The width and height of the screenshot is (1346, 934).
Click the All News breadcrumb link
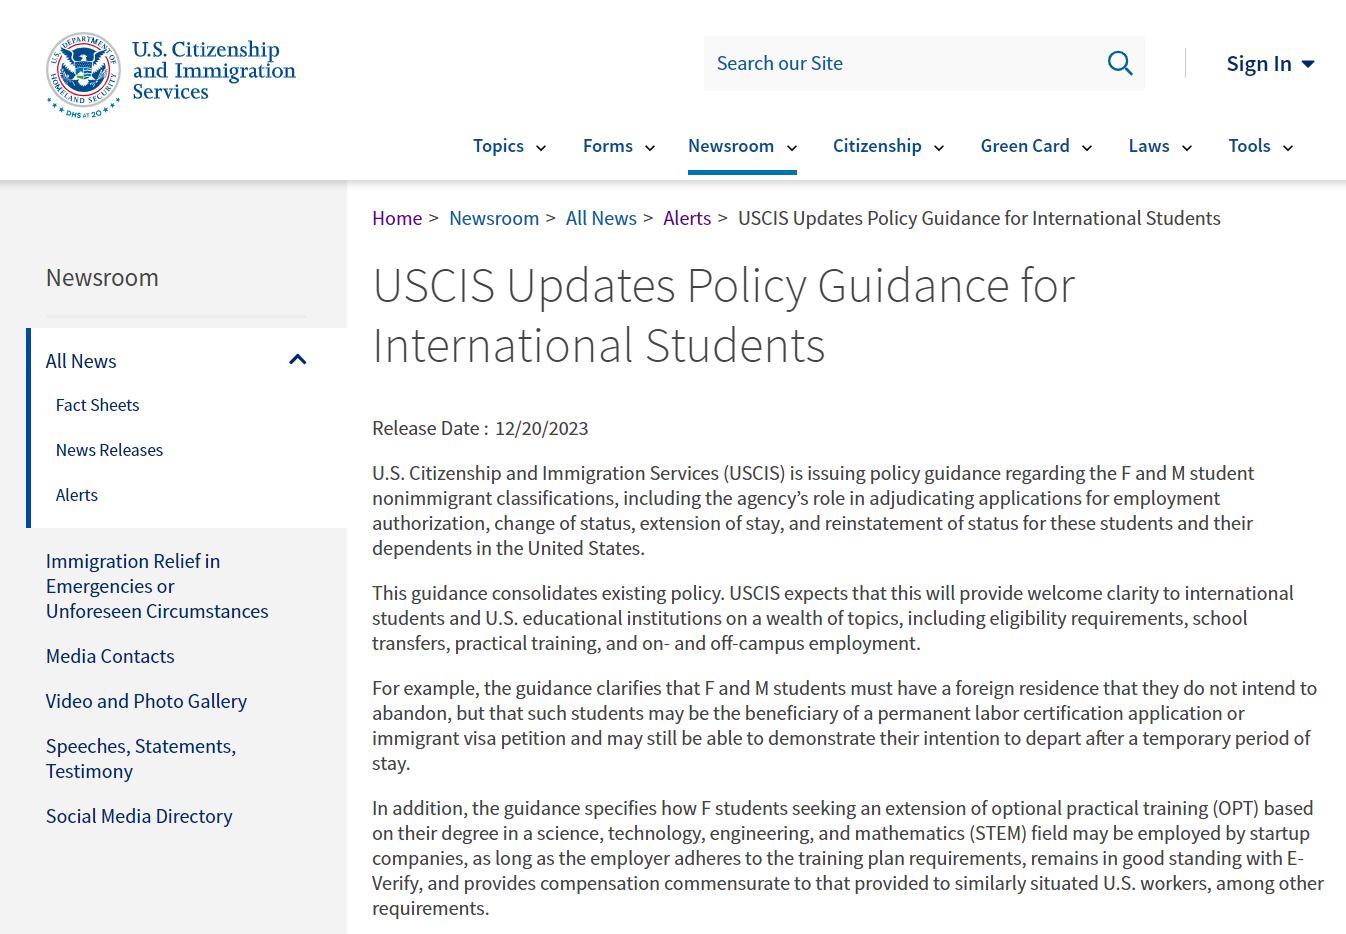601,218
